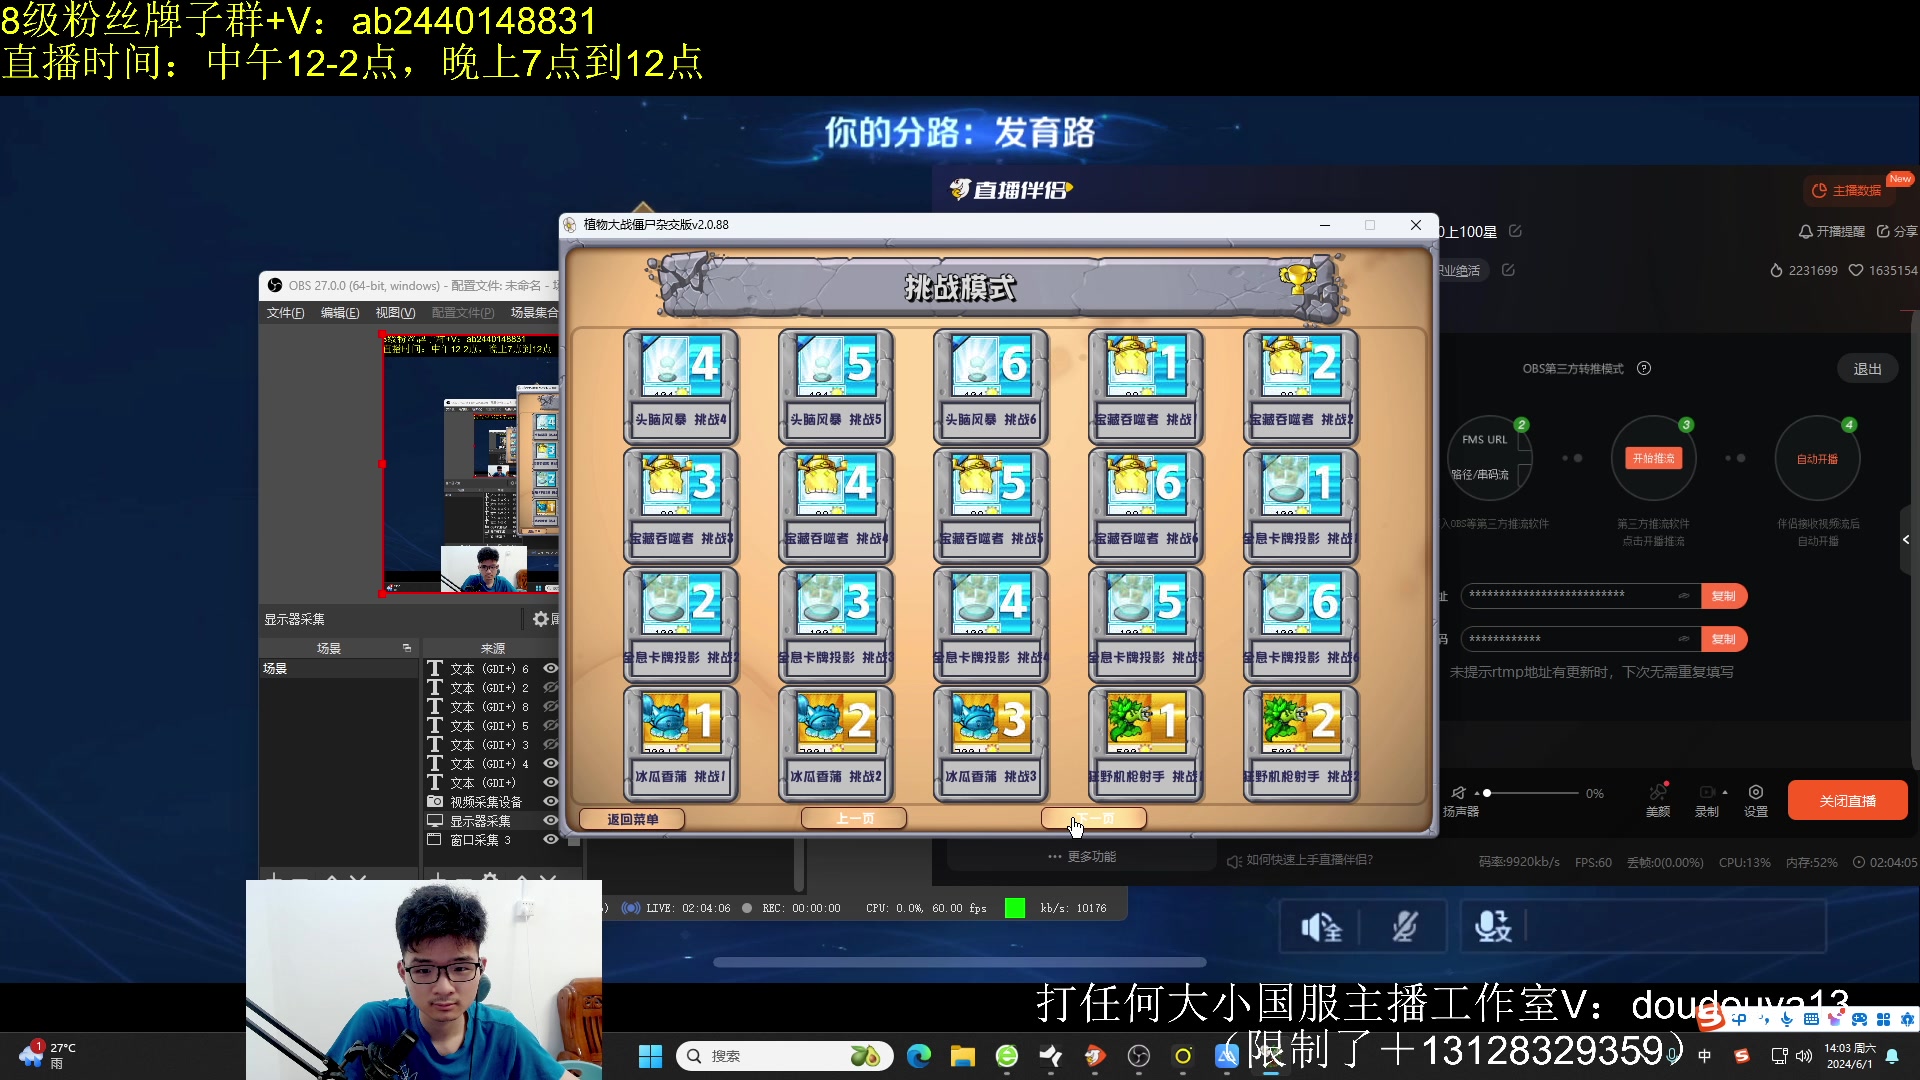Viewport: 1920px width, 1080px height.
Task: Select the 宝藏吞噬者 挑战2 level card
Action: (x=1301, y=386)
